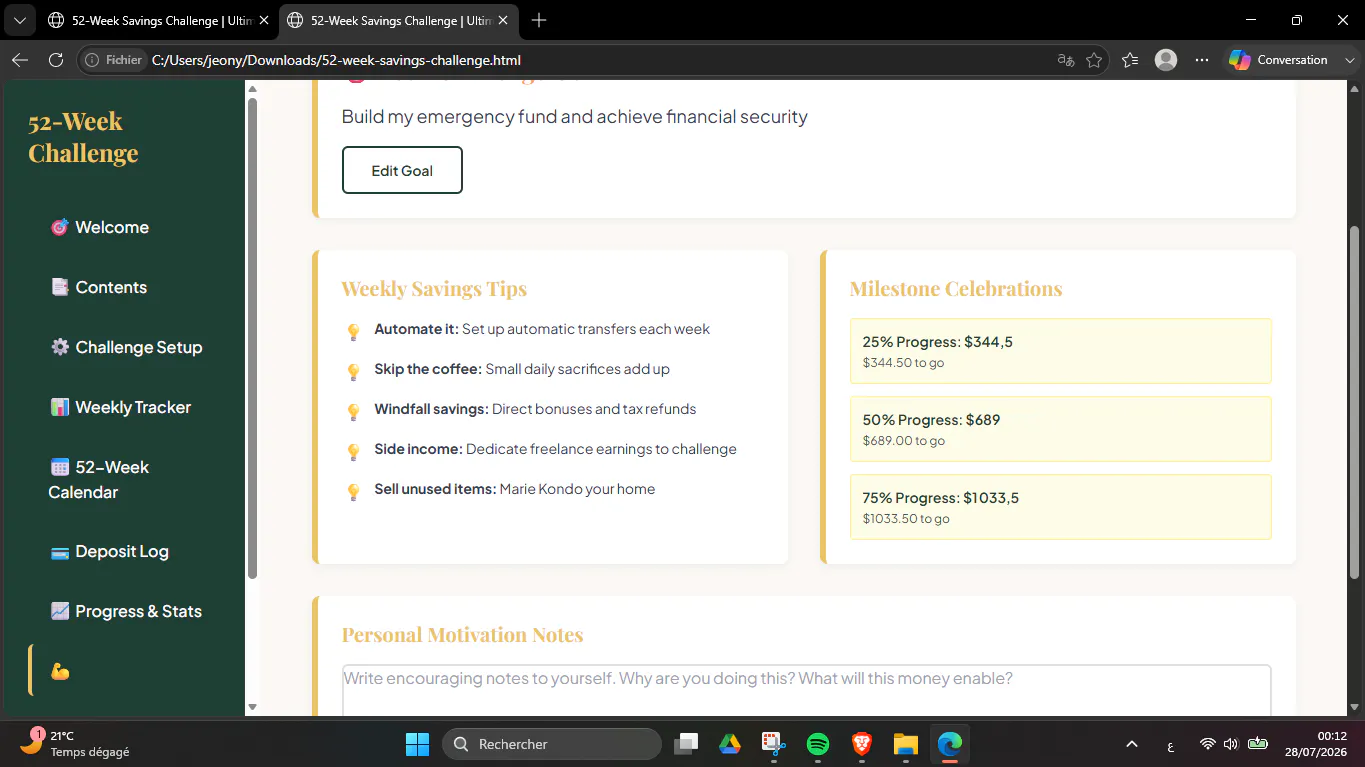
Task: Click the '$344.50 to go' text
Action: (x=903, y=363)
